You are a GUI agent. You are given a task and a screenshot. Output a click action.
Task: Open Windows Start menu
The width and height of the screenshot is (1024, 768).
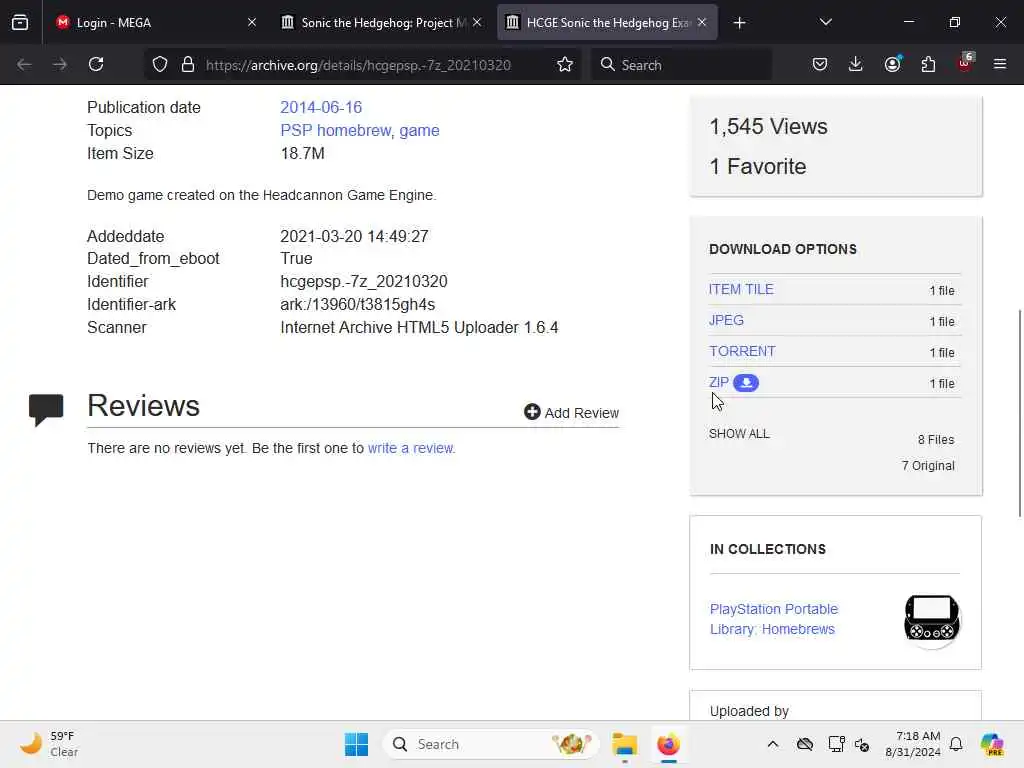pos(356,744)
